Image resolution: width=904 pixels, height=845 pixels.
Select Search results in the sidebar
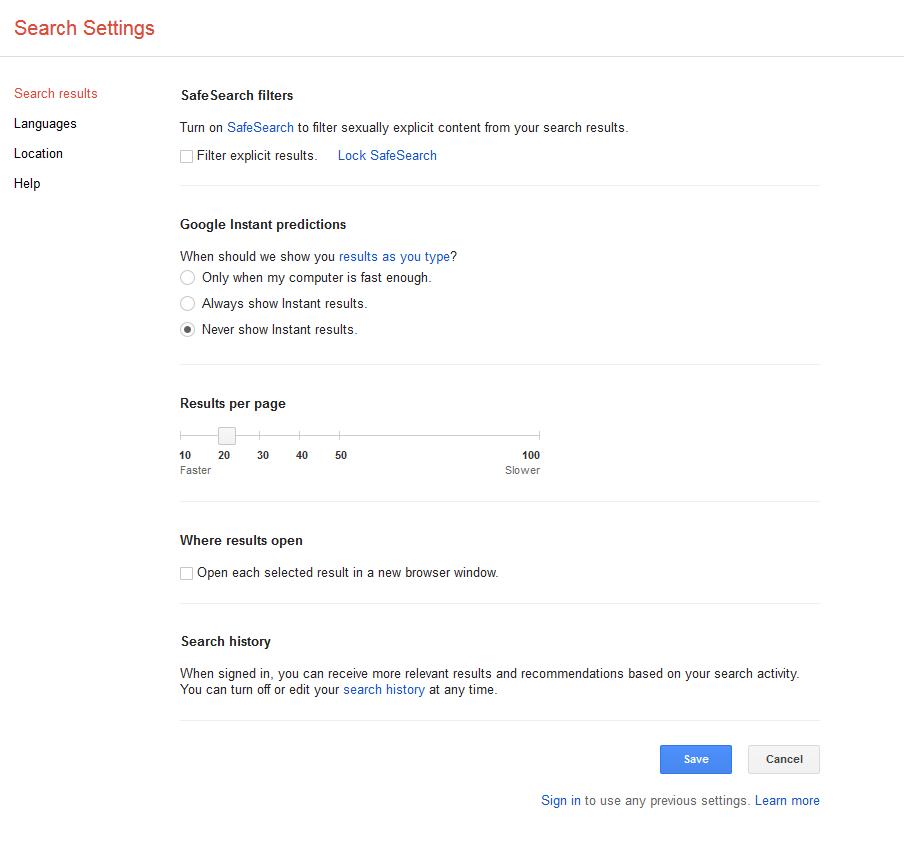tap(55, 93)
